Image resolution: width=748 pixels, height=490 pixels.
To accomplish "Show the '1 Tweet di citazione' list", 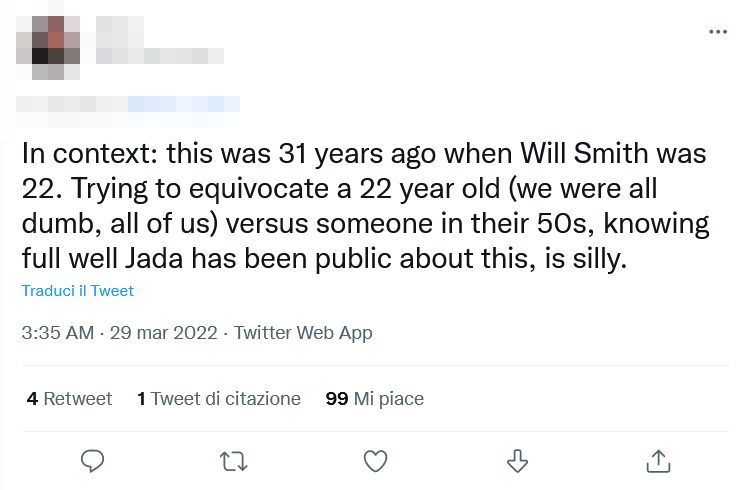I will tap(219, 398).
